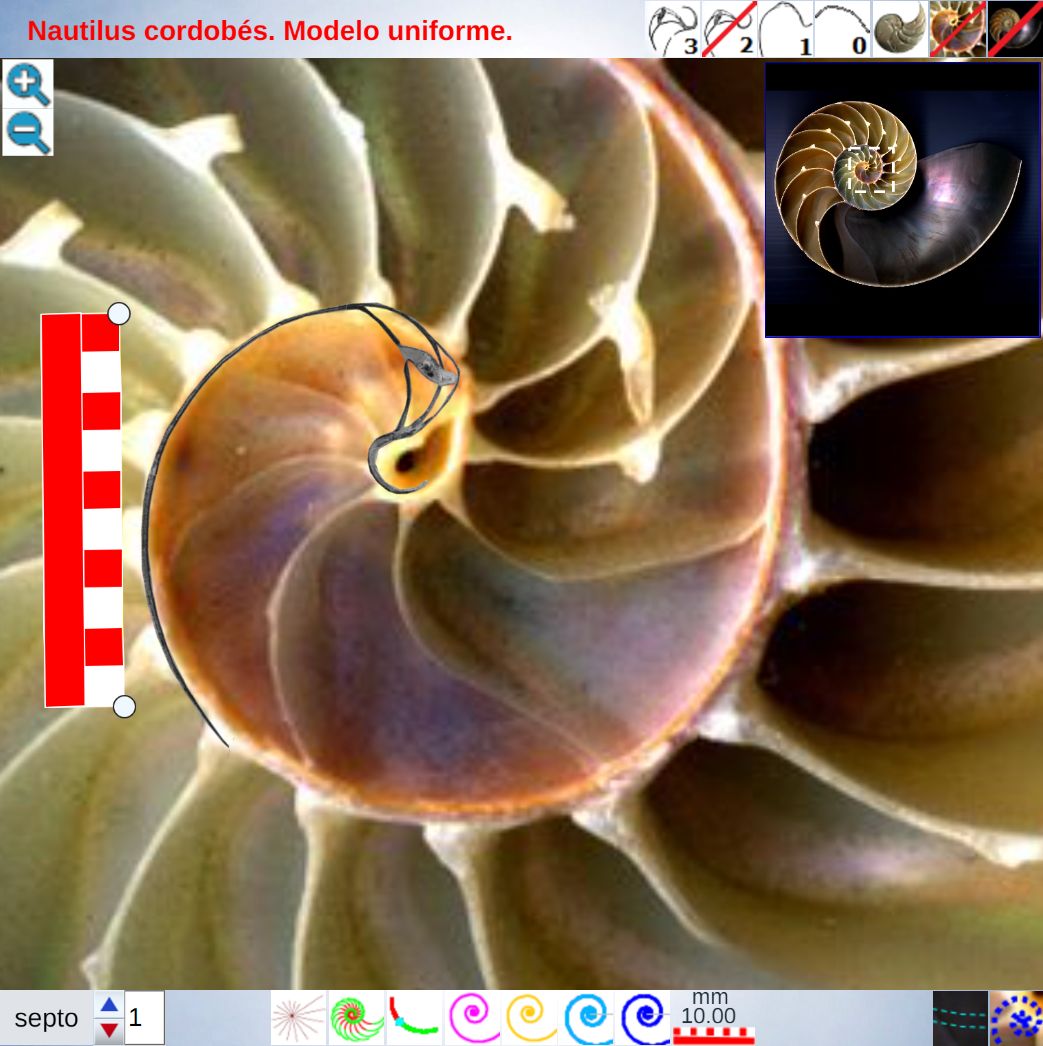The image size is (1043, 1046).
Task: Grab the top handle of red ruler
Action: click(x=119, y=313)
